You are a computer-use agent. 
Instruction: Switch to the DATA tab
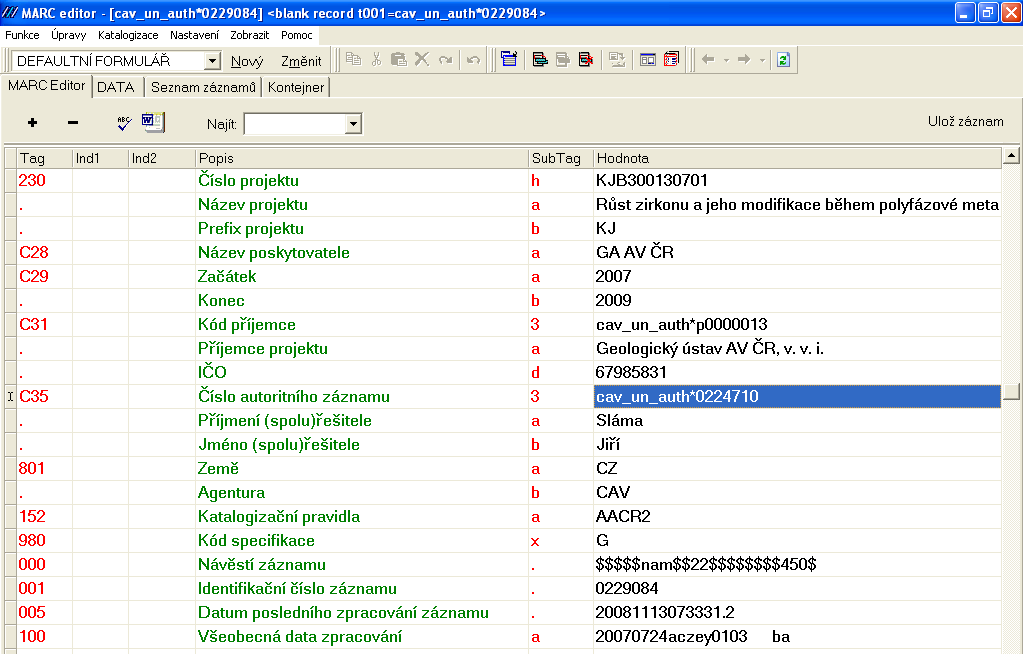coord(115,87)
